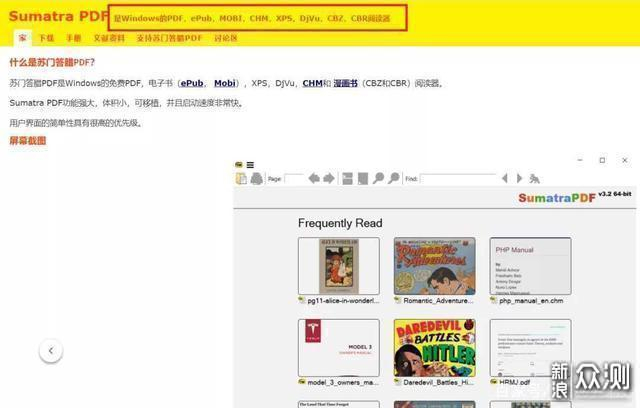Open the 讨论区 forum tab
The width and height of the screenshot is (640, 408).
pos(226,38)
